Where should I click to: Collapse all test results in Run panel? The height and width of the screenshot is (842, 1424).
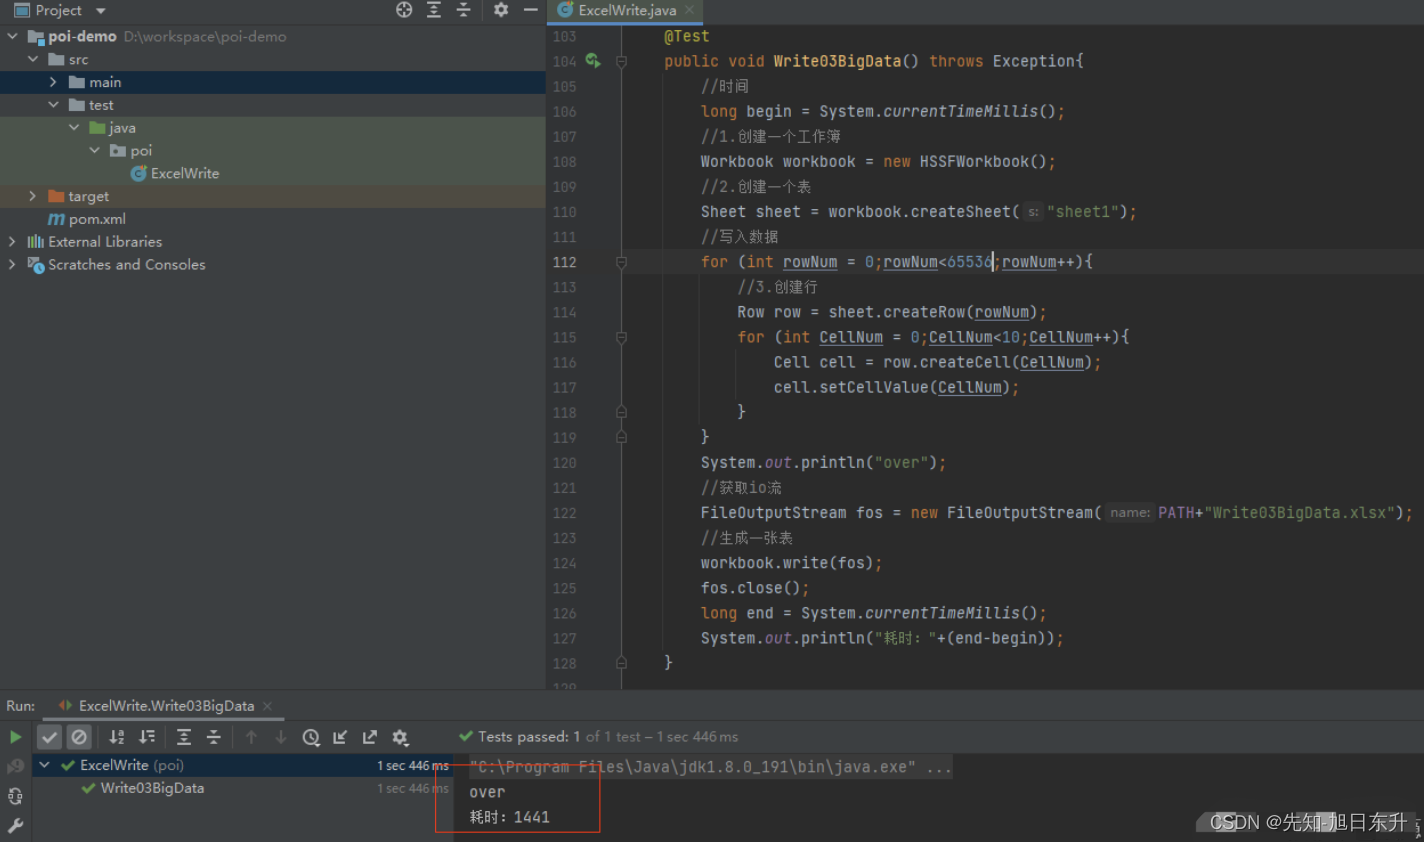coord(214,737)
